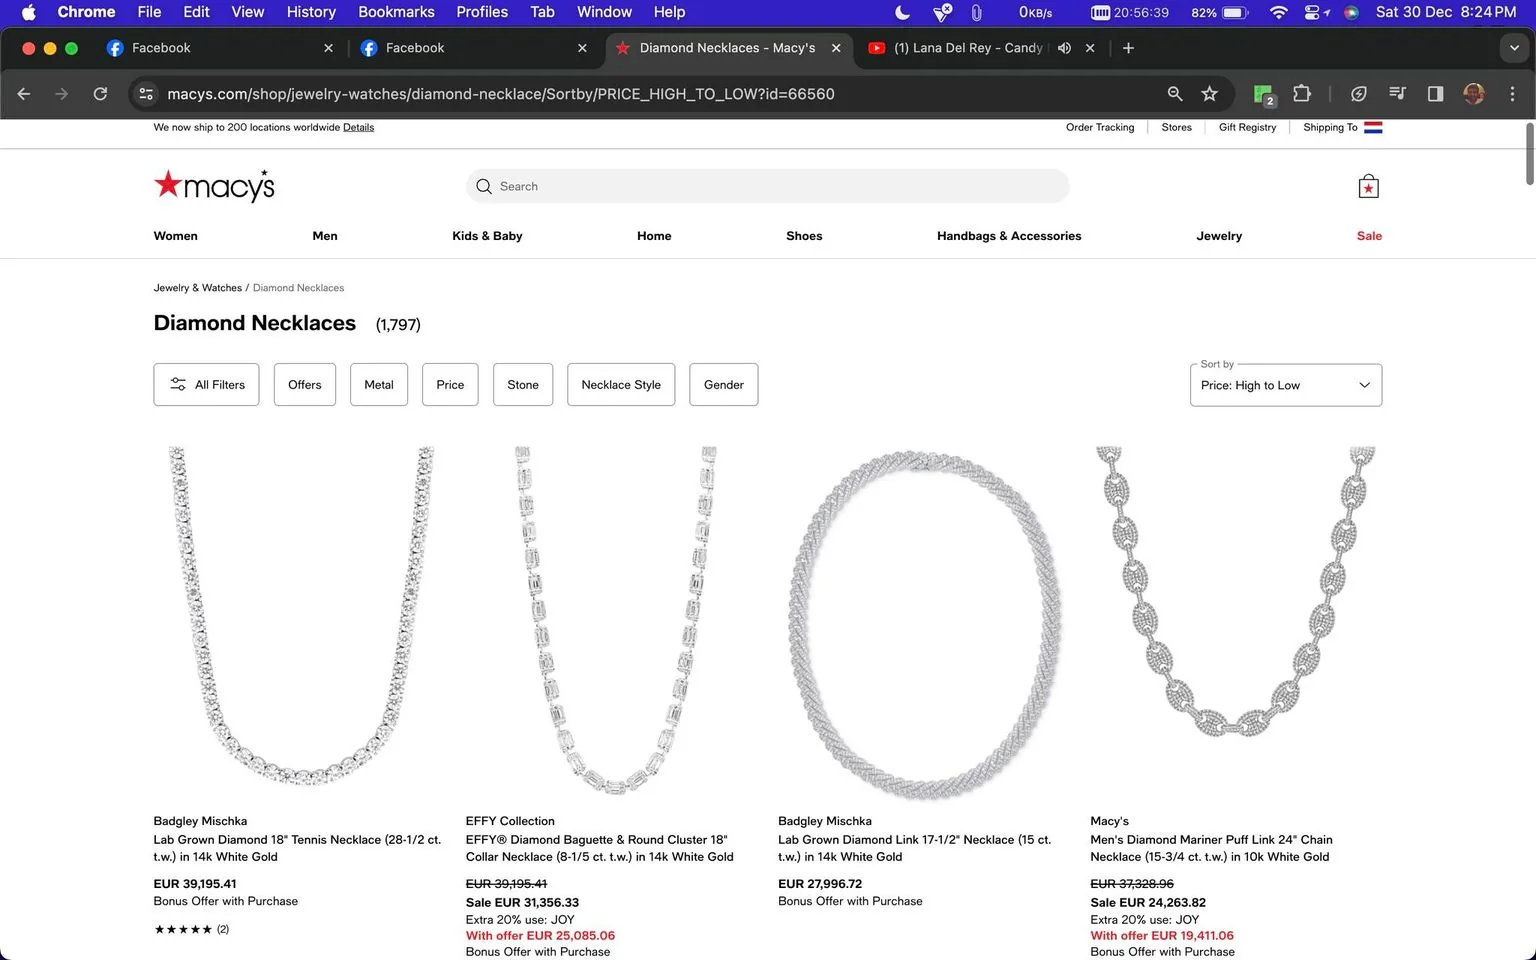
Task: Click the All Filters sliders icon
Action: (x=178, y=384)
